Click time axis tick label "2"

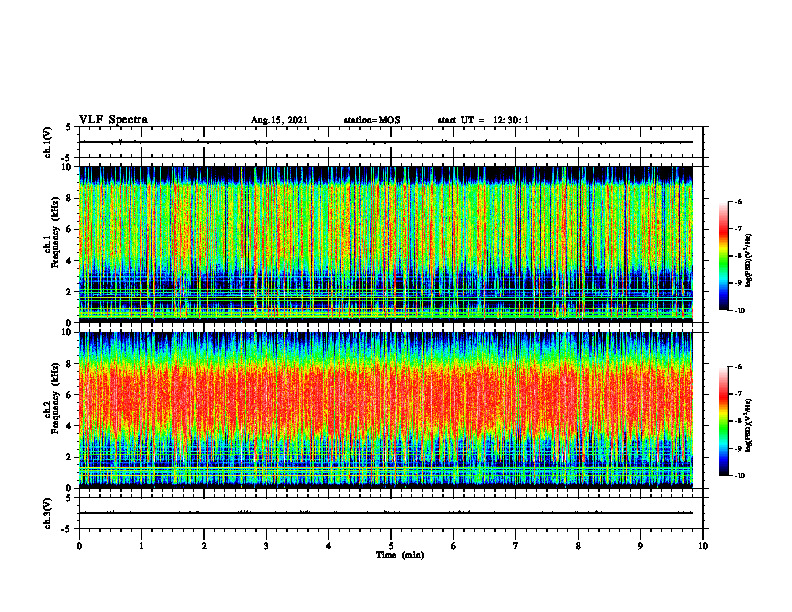204,546
